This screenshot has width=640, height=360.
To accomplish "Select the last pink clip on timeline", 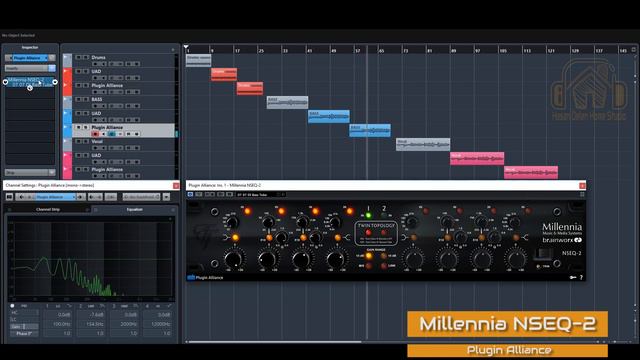I will (531, 172).
